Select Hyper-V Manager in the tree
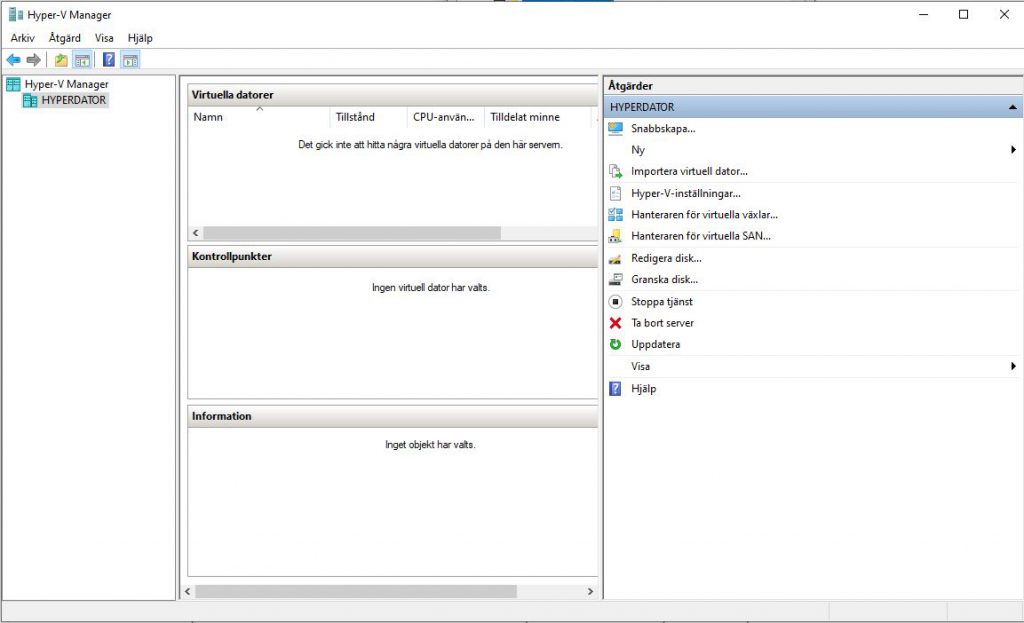Image resolution: width=1024 pixels, height=623 pixels. 67,84
